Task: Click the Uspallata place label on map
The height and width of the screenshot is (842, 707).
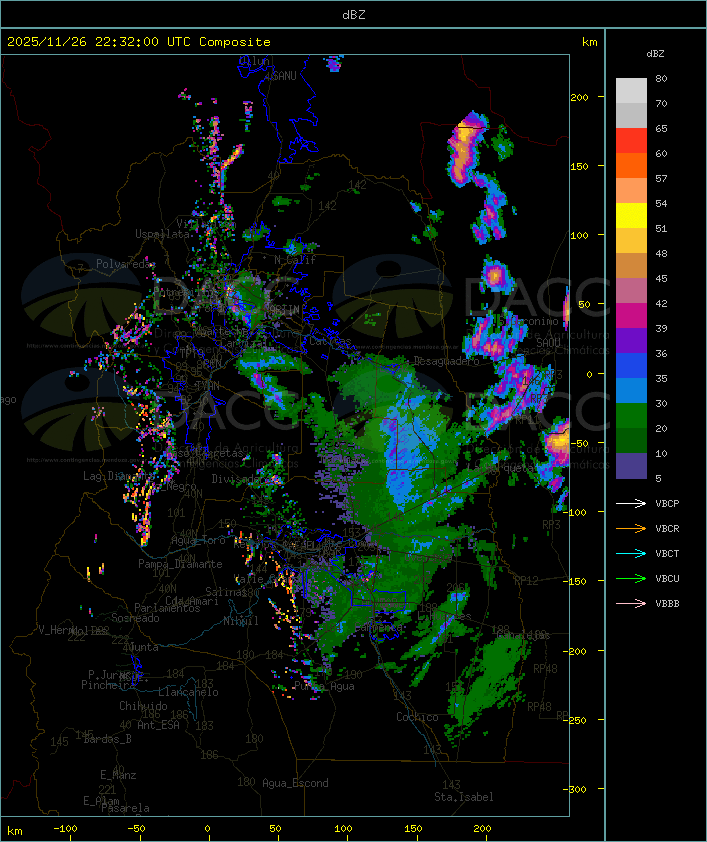Action: 162,234
